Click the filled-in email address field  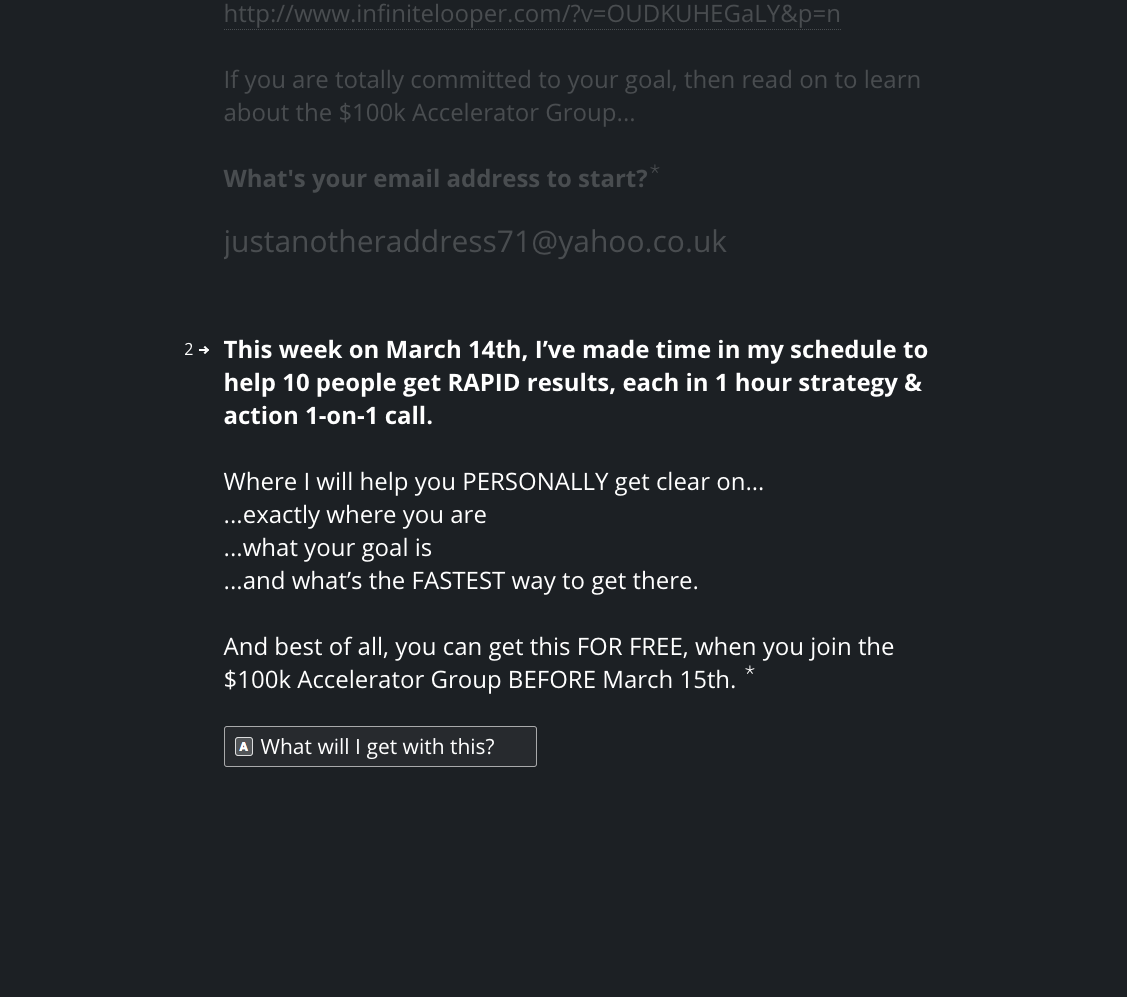(x=475, y=241)
